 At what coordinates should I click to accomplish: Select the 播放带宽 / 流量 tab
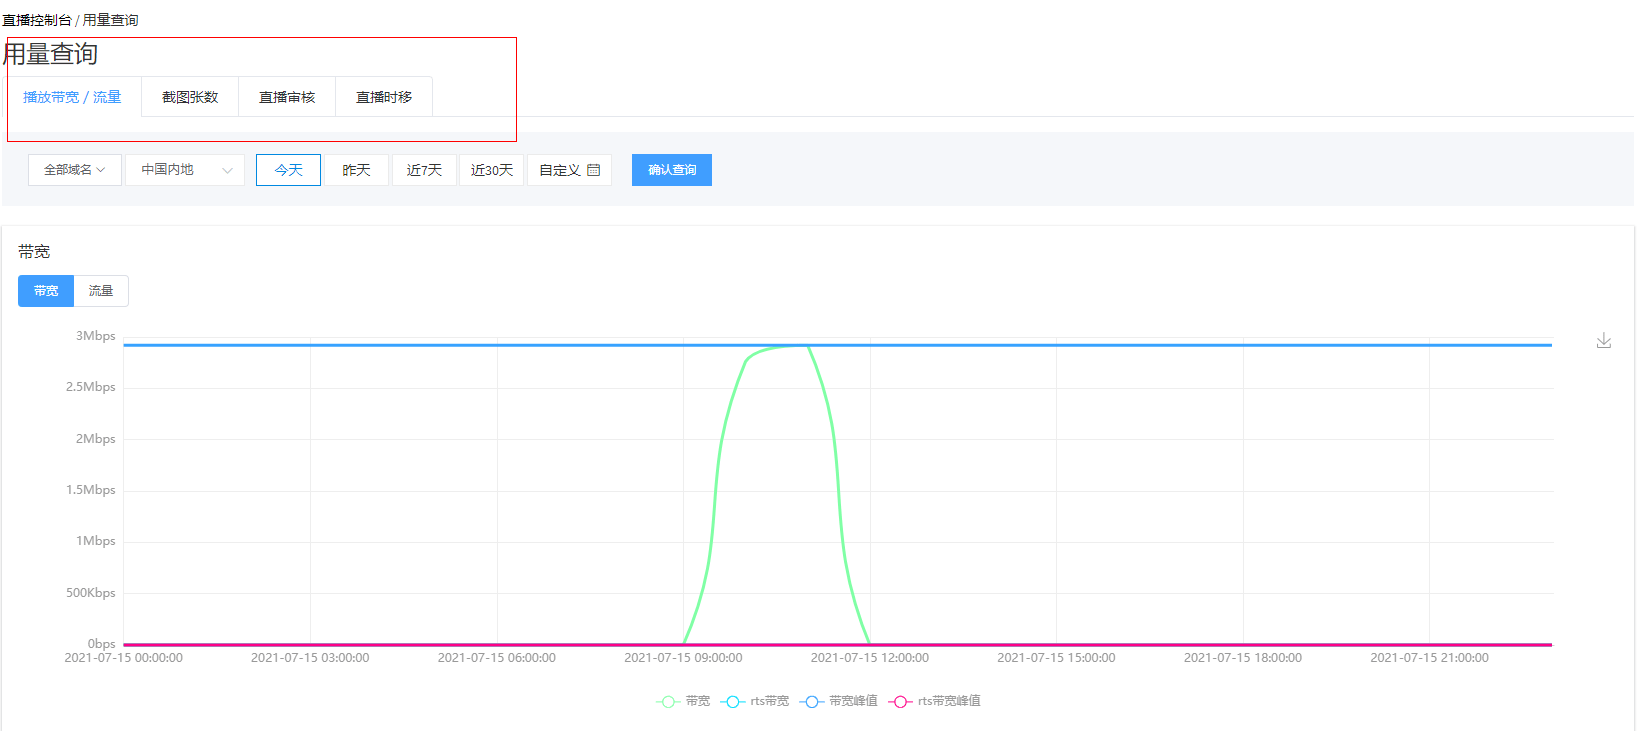point(72,97)
